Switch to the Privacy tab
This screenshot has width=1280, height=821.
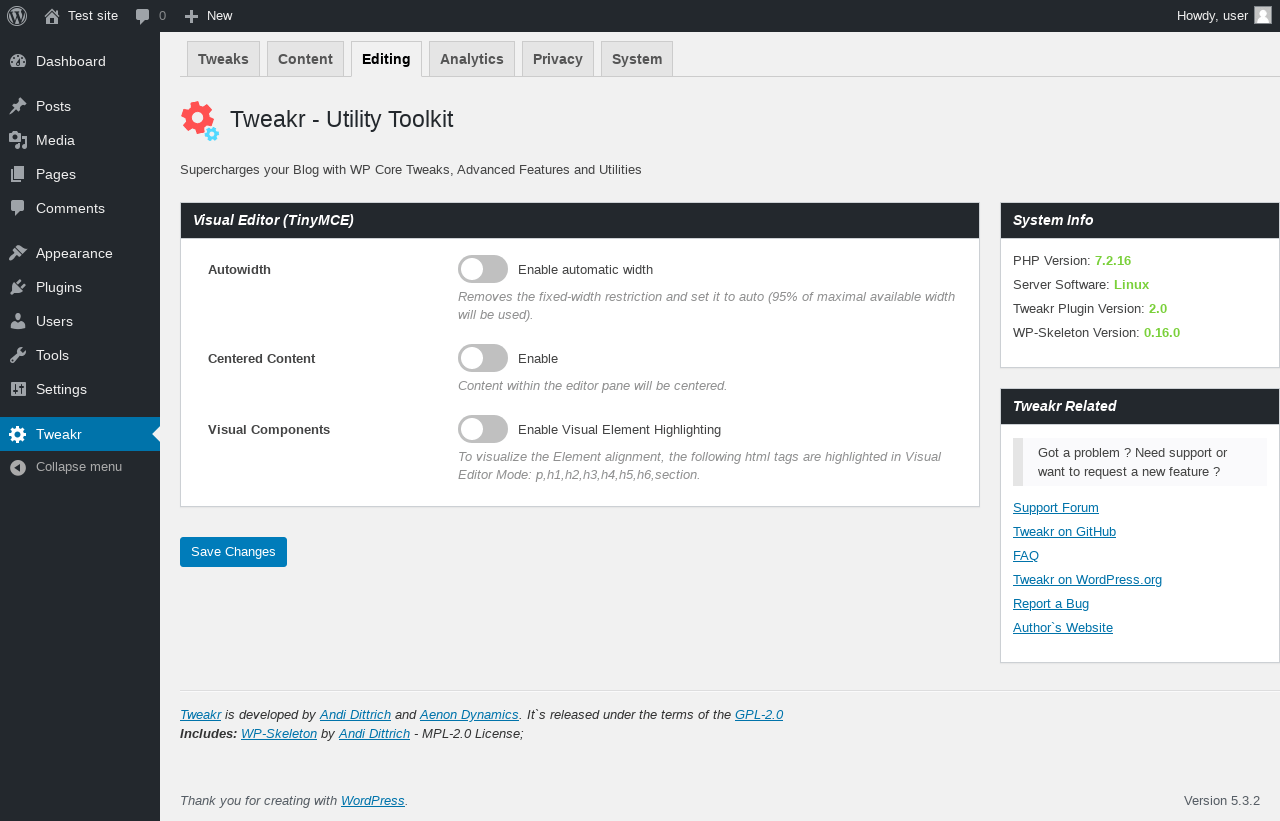click(x=557, y=59)
